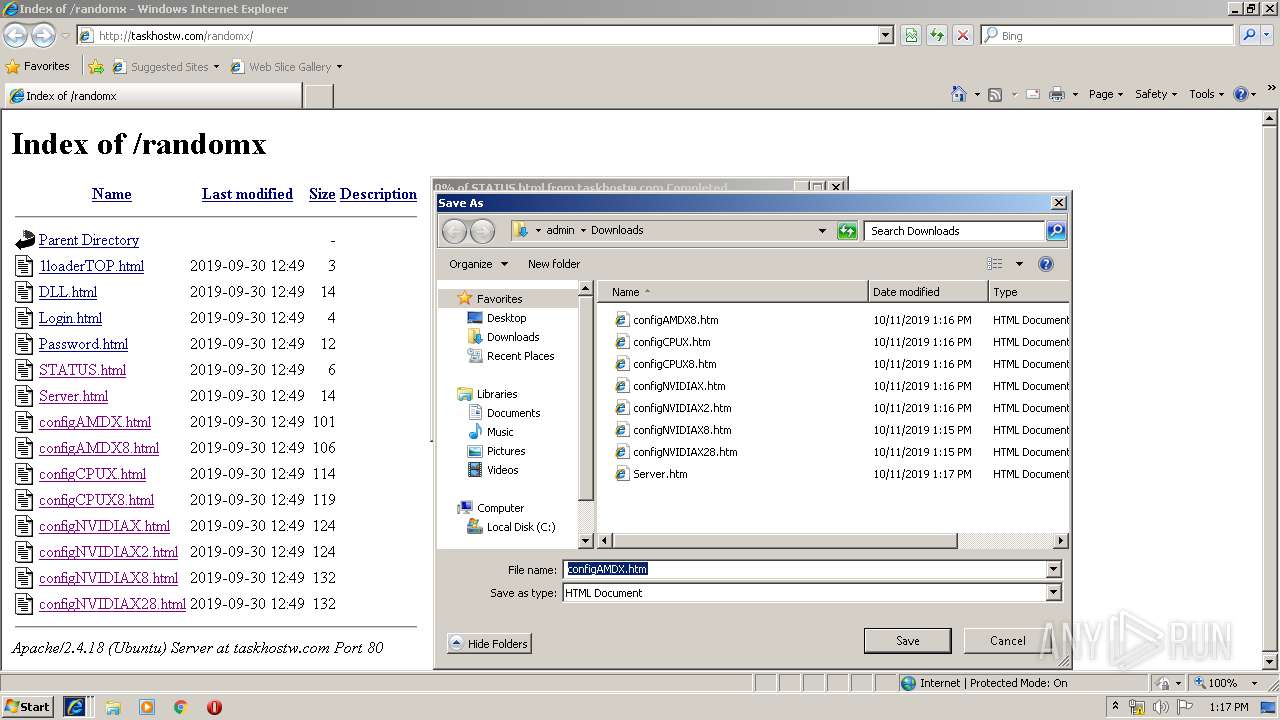Click the File name input field

click(x=804, y=569)
